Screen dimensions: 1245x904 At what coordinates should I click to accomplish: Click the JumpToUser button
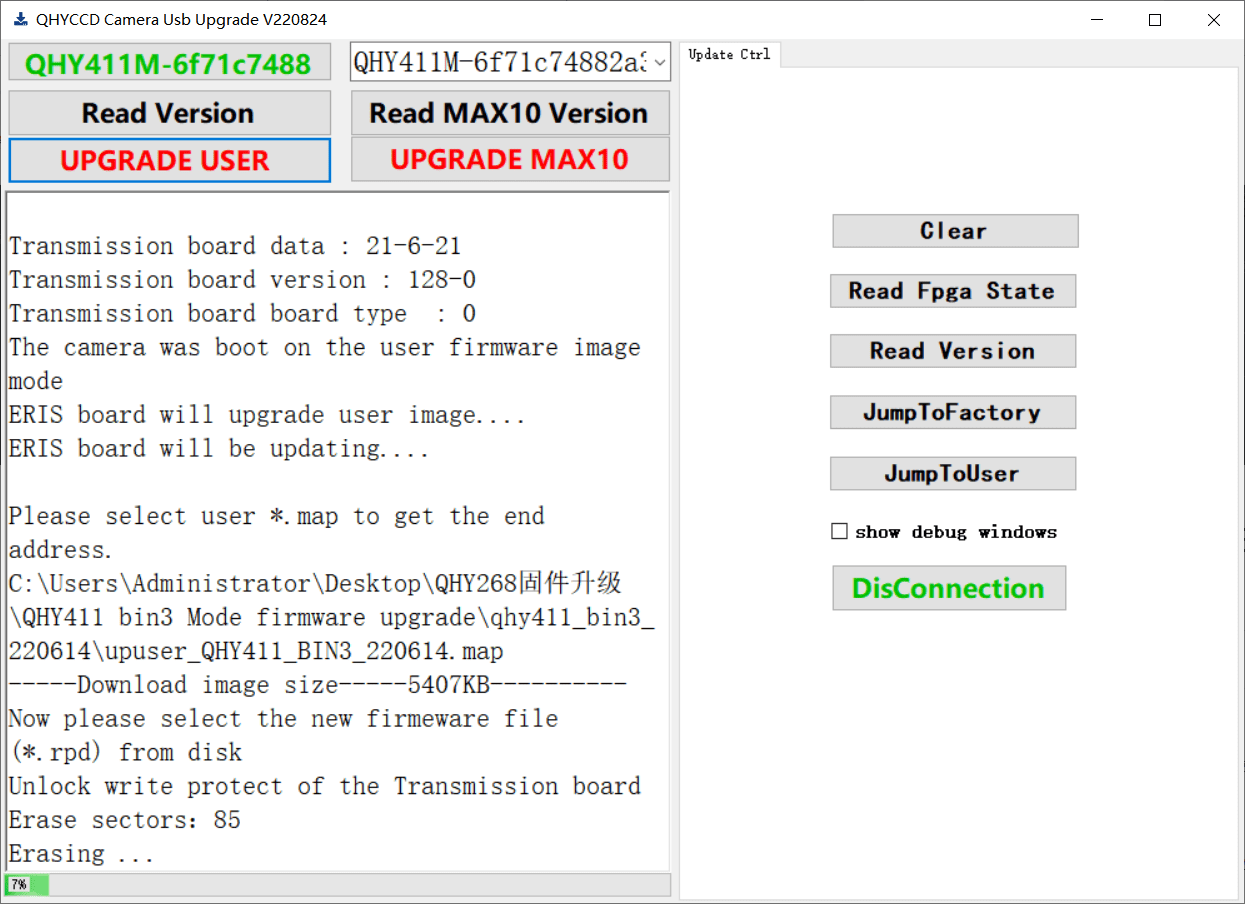(x=953, y=473)
